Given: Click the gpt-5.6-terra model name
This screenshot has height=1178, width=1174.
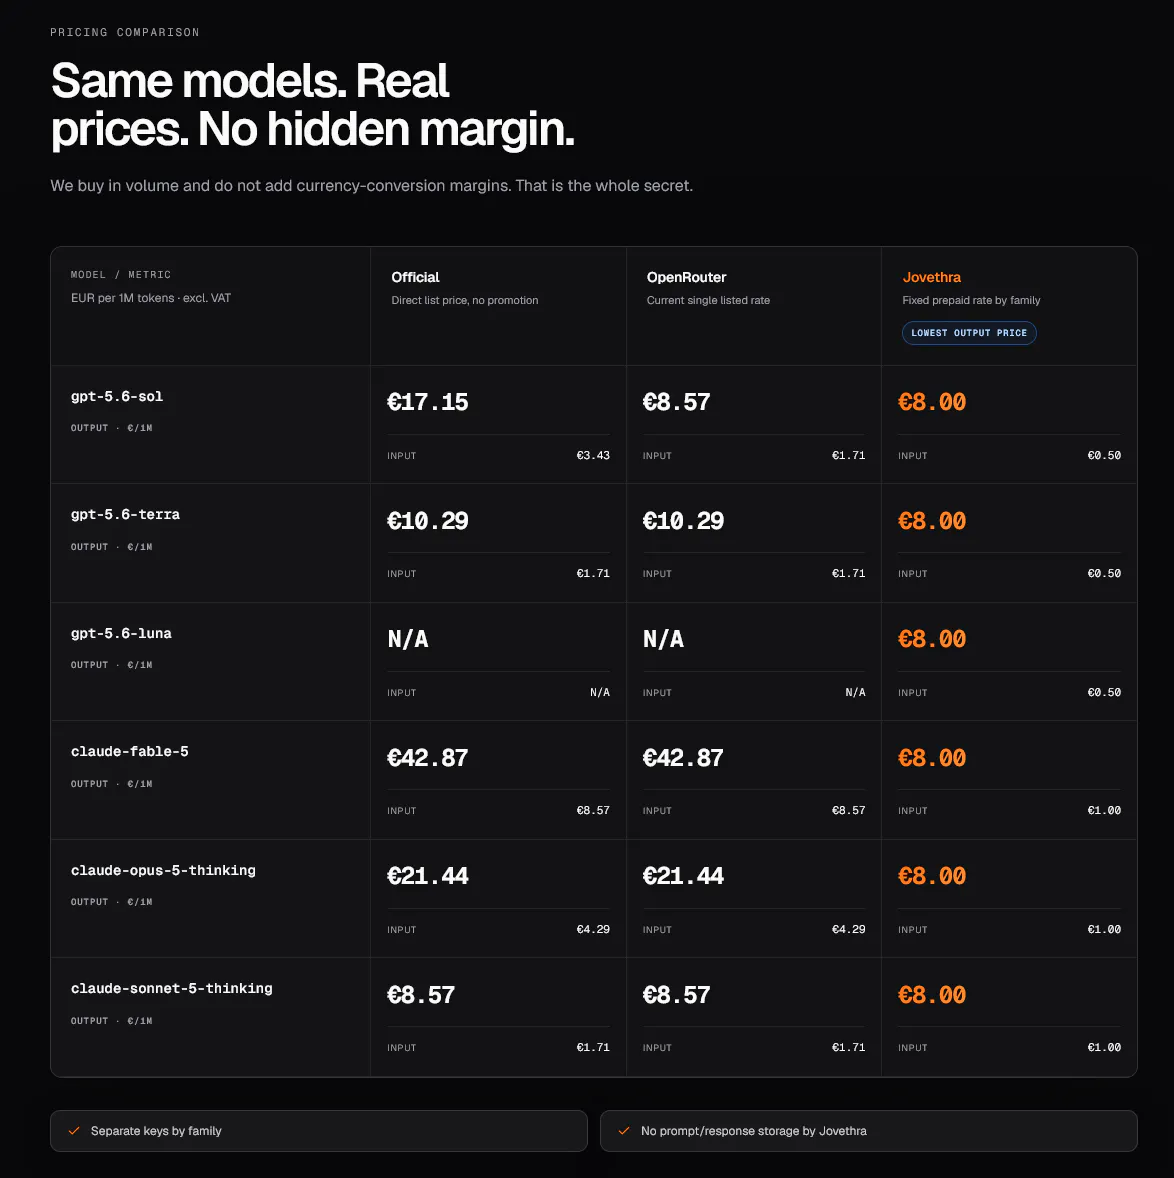Looking at the screenshot, I should click(x=125, y=515).
